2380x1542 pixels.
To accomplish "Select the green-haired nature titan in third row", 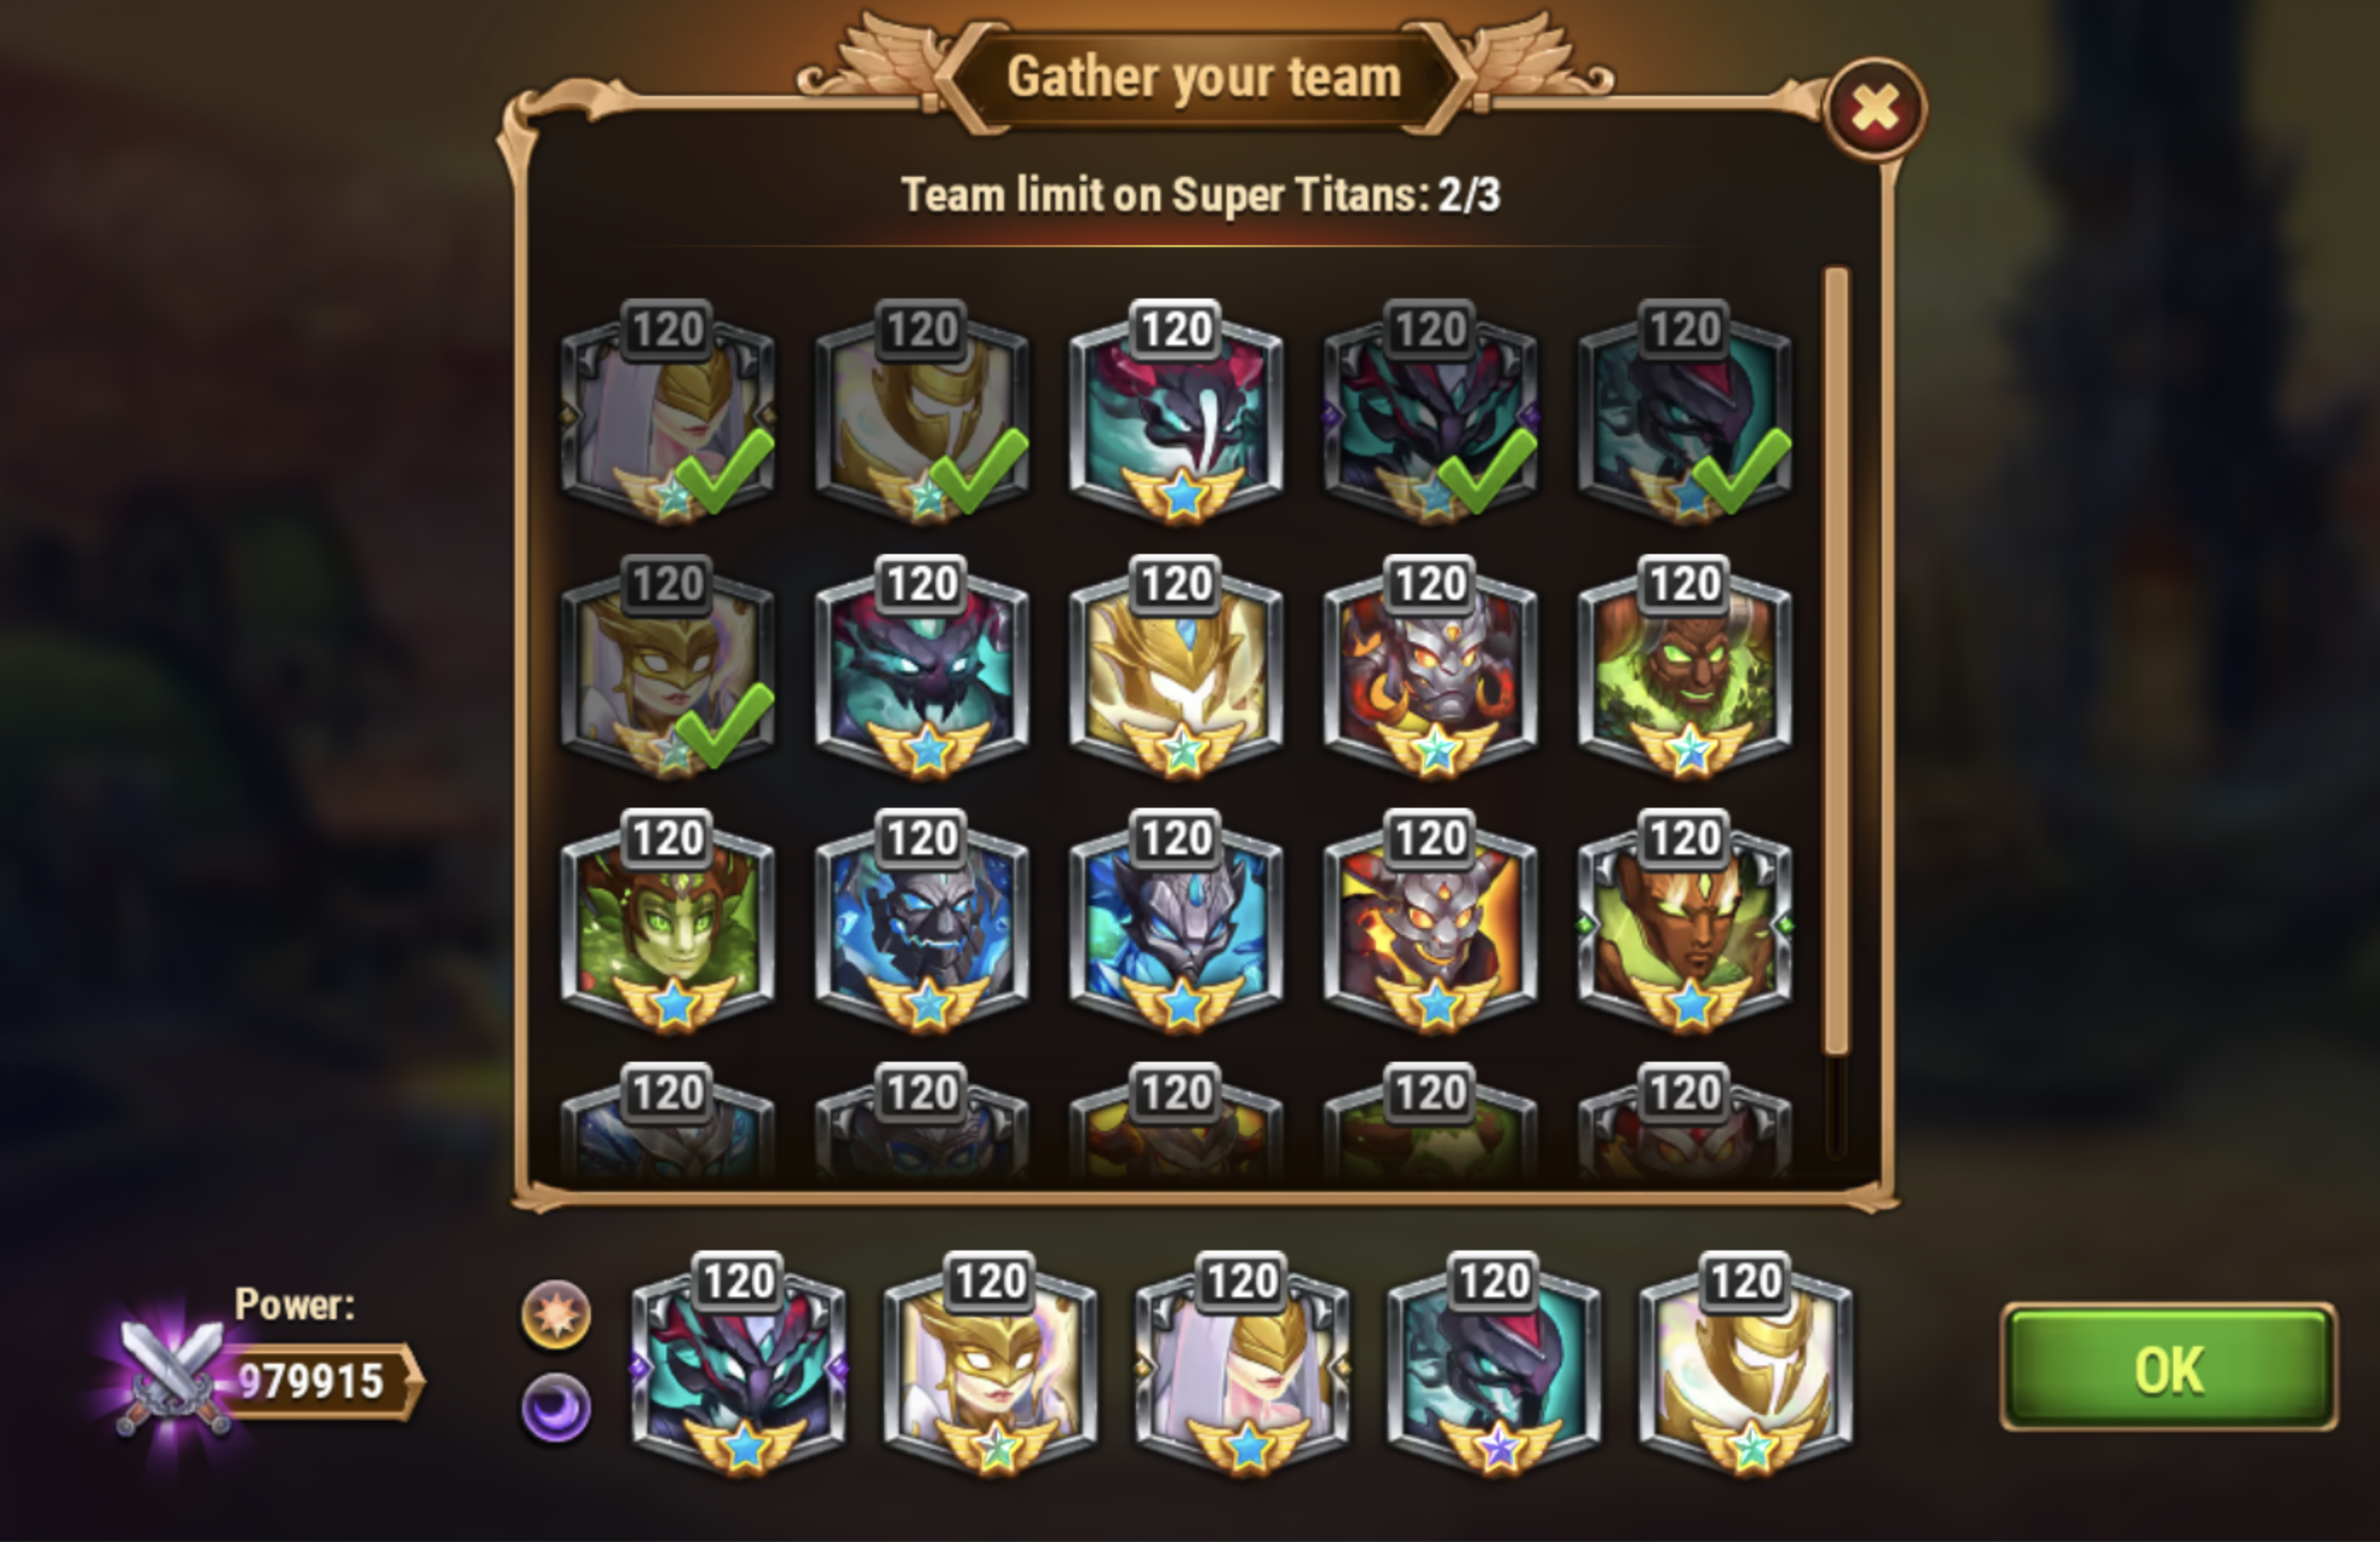I will (667, 921).
